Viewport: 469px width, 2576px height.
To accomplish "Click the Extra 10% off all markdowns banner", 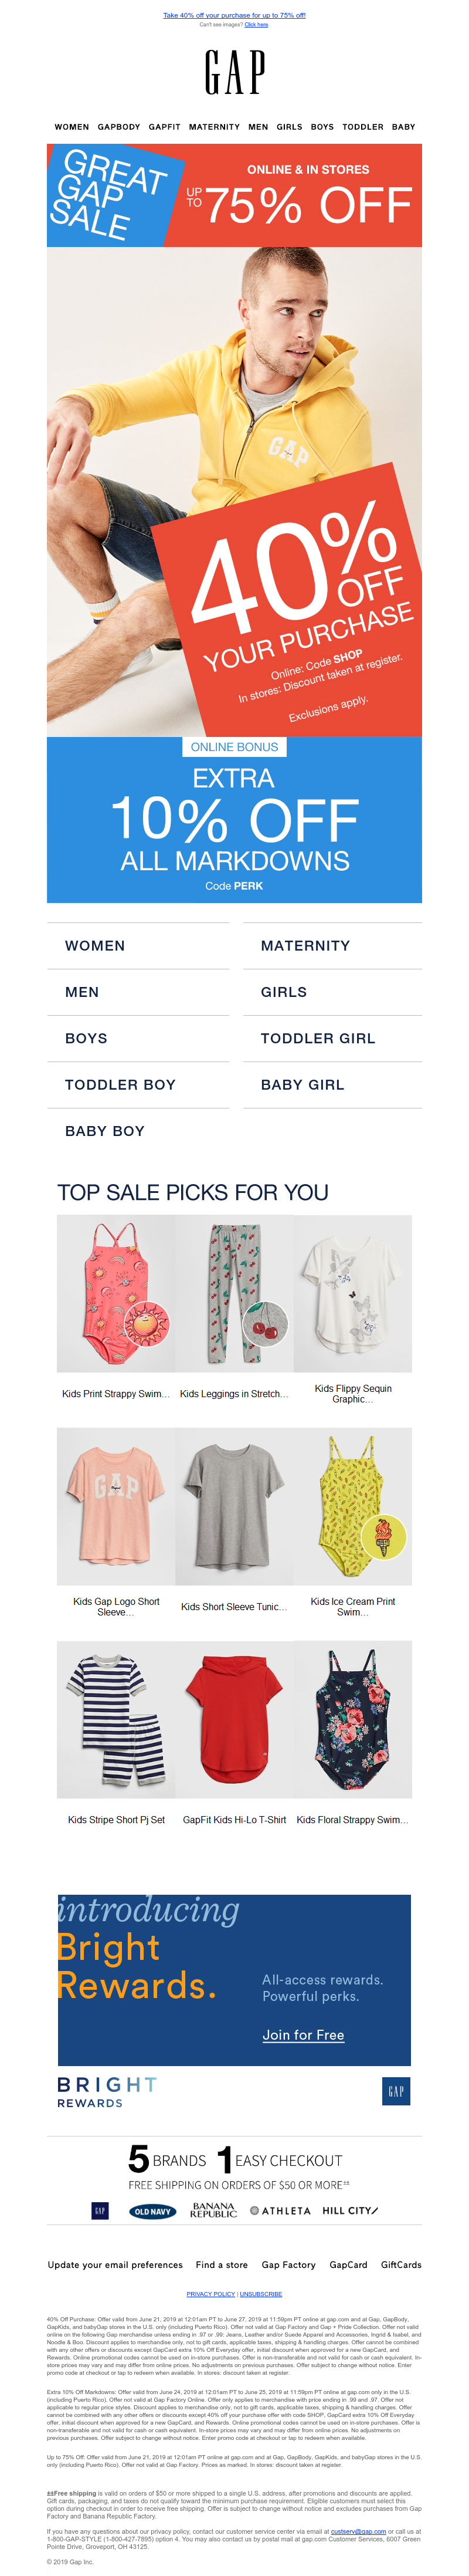I will pyautogui.click(x=234, y=820).
